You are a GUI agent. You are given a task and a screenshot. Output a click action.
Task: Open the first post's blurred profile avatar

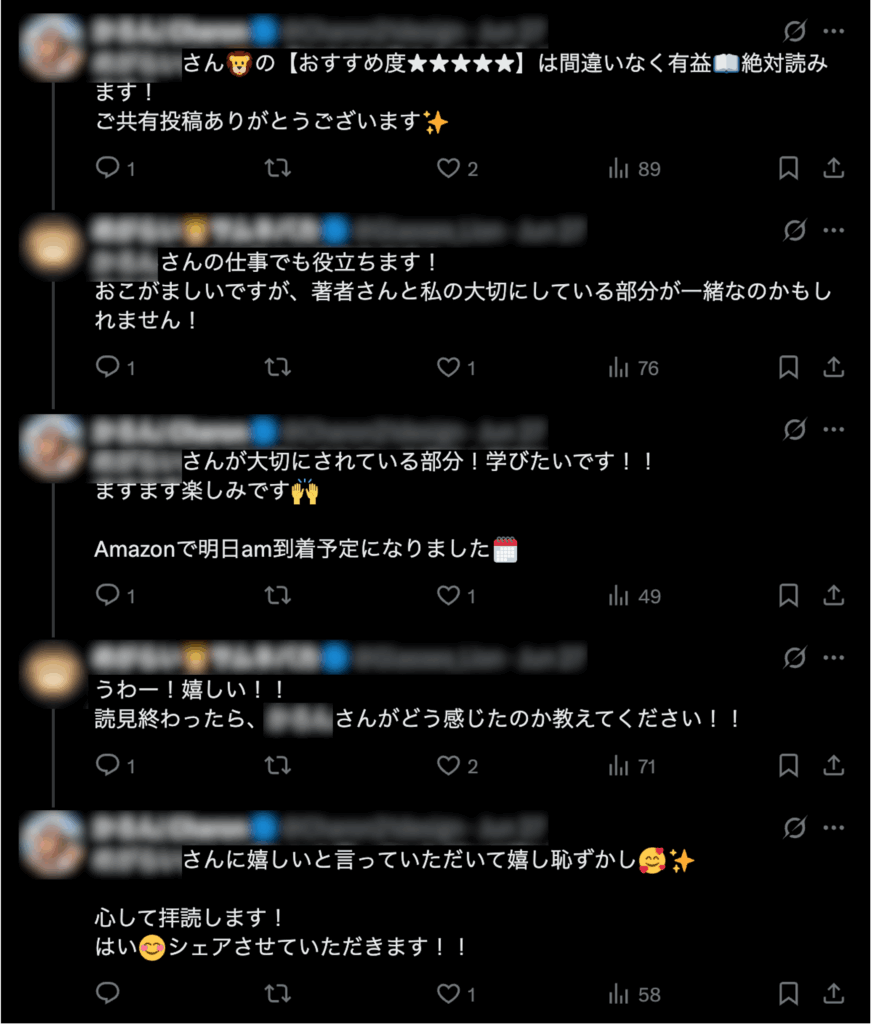(52, 47)
